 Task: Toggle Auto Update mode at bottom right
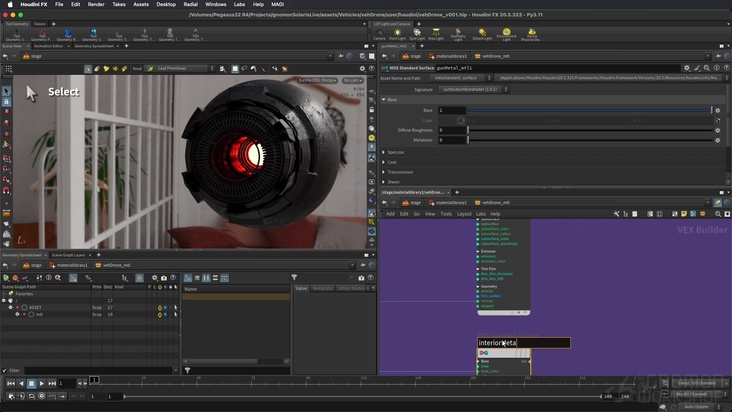(x=696, y=407)
